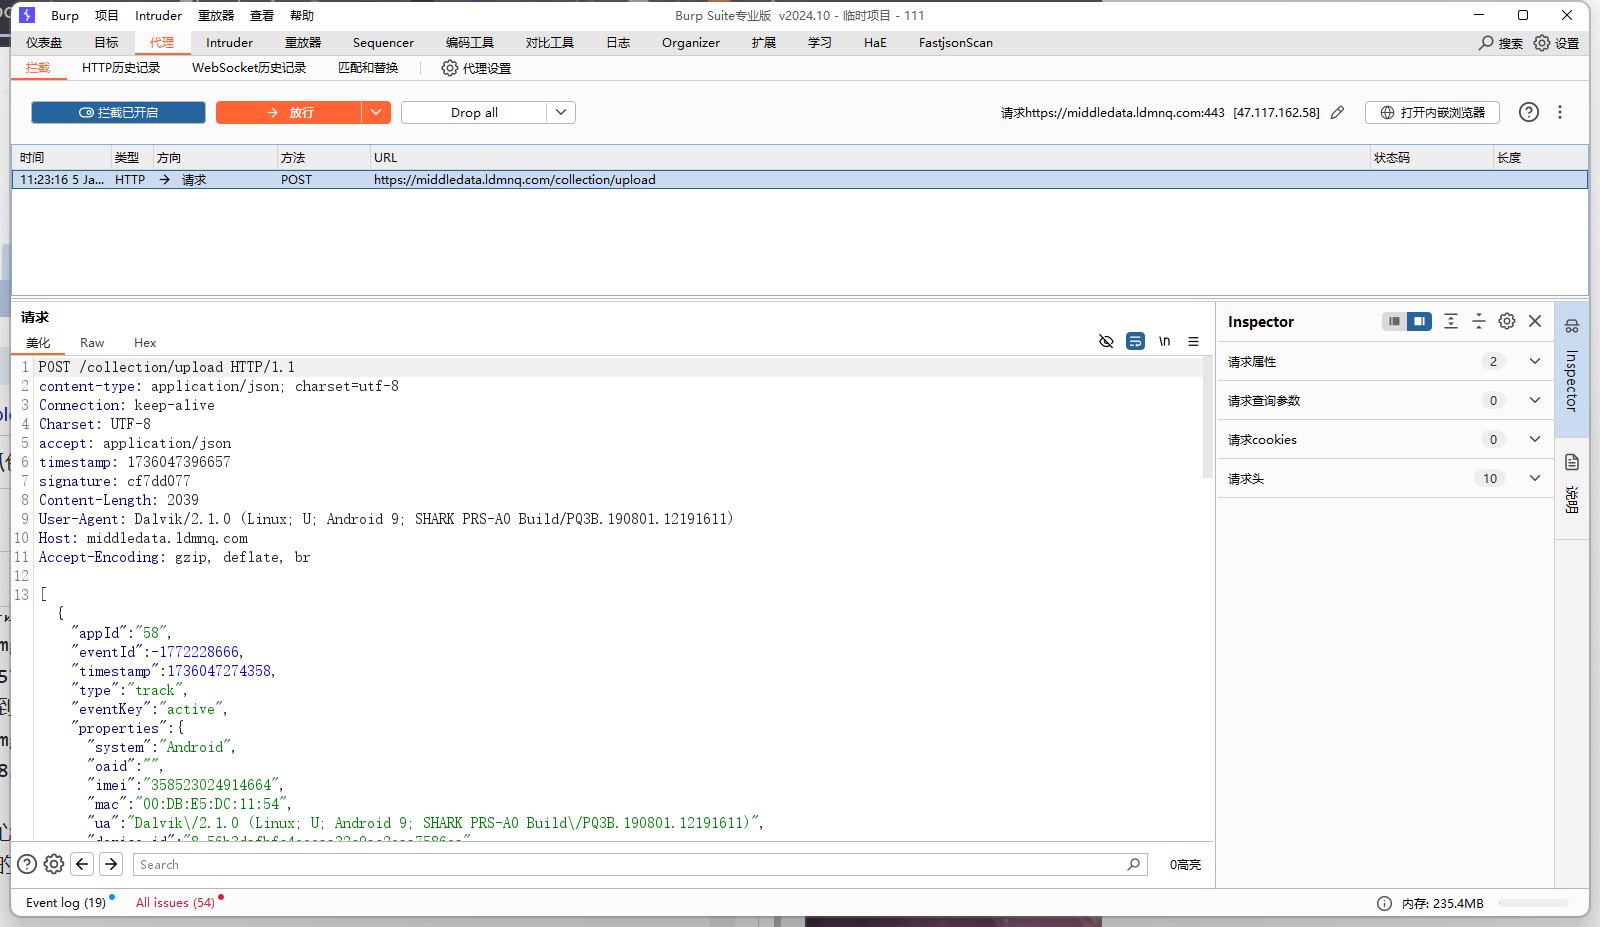Switch Inspector to the left layout toggle
Screen dimensions: 1600x927
coord(1394,321)
